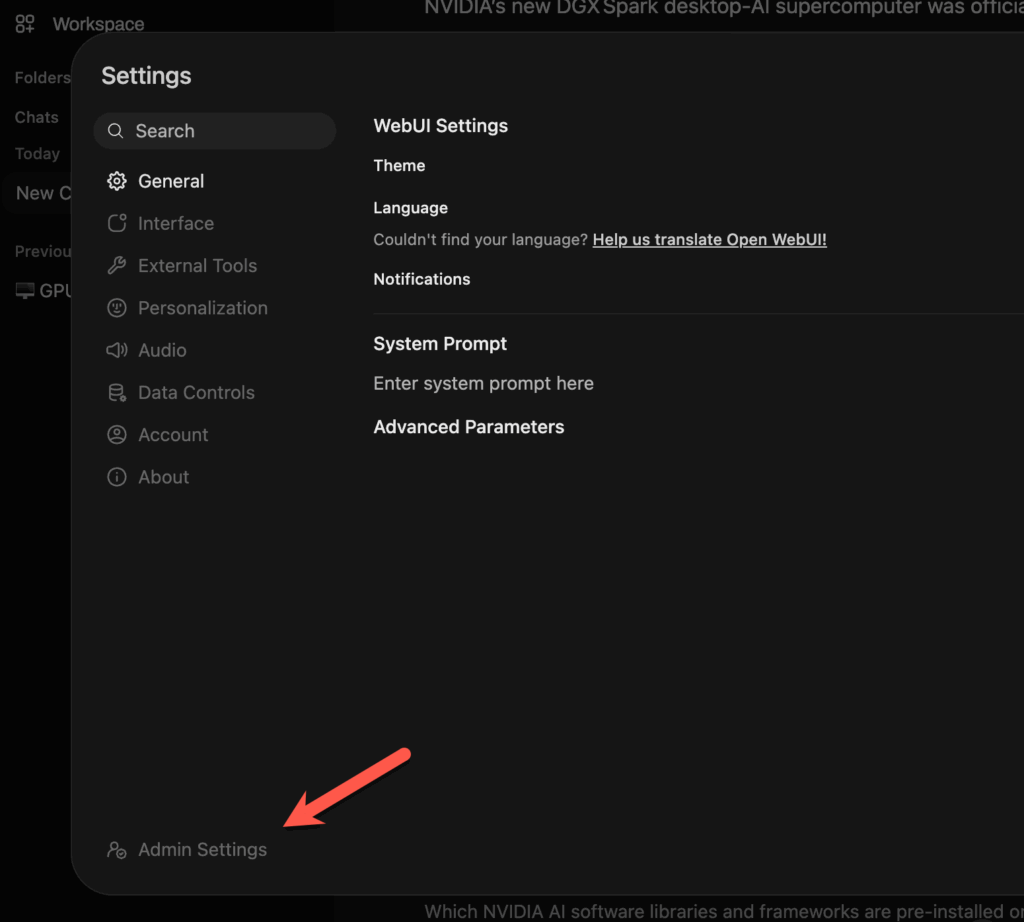The width and height of the screenshot is (1024, 922).
Task: Expand the Folders section in sidebar
Action: point(42,78)
